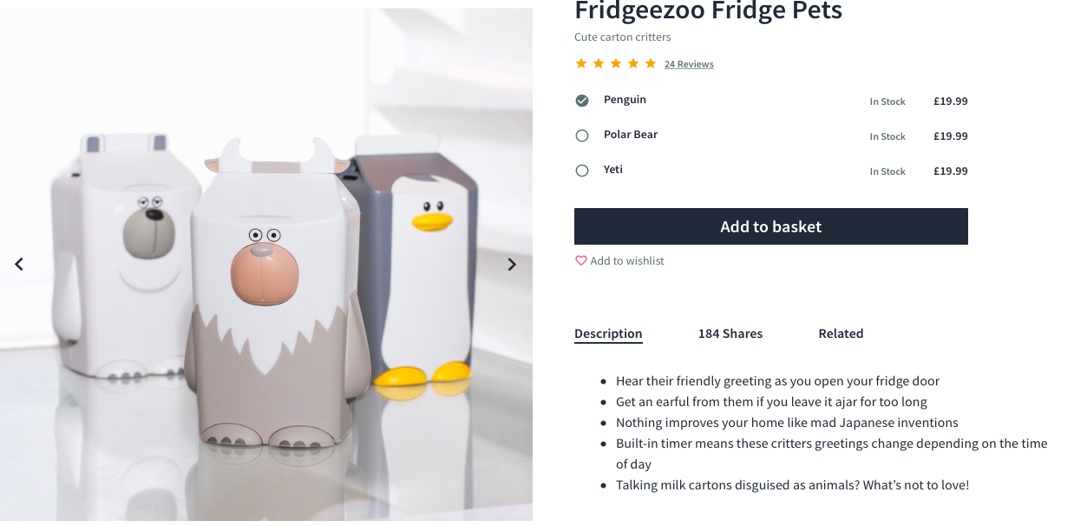
Task: Click the product photo of the fridge pets
Action: pyautogui.click(x=266, y=264)
